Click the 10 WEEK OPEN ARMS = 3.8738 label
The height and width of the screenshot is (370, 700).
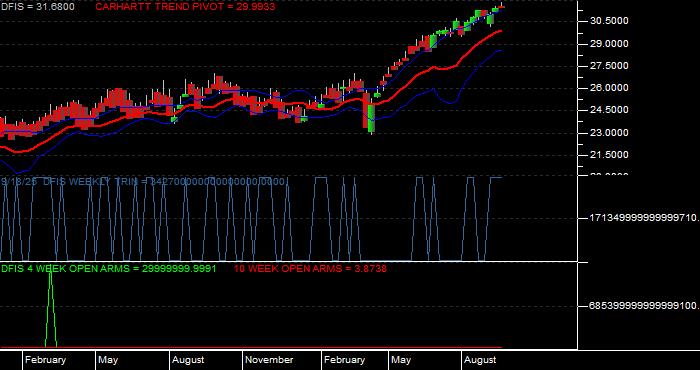310,269
